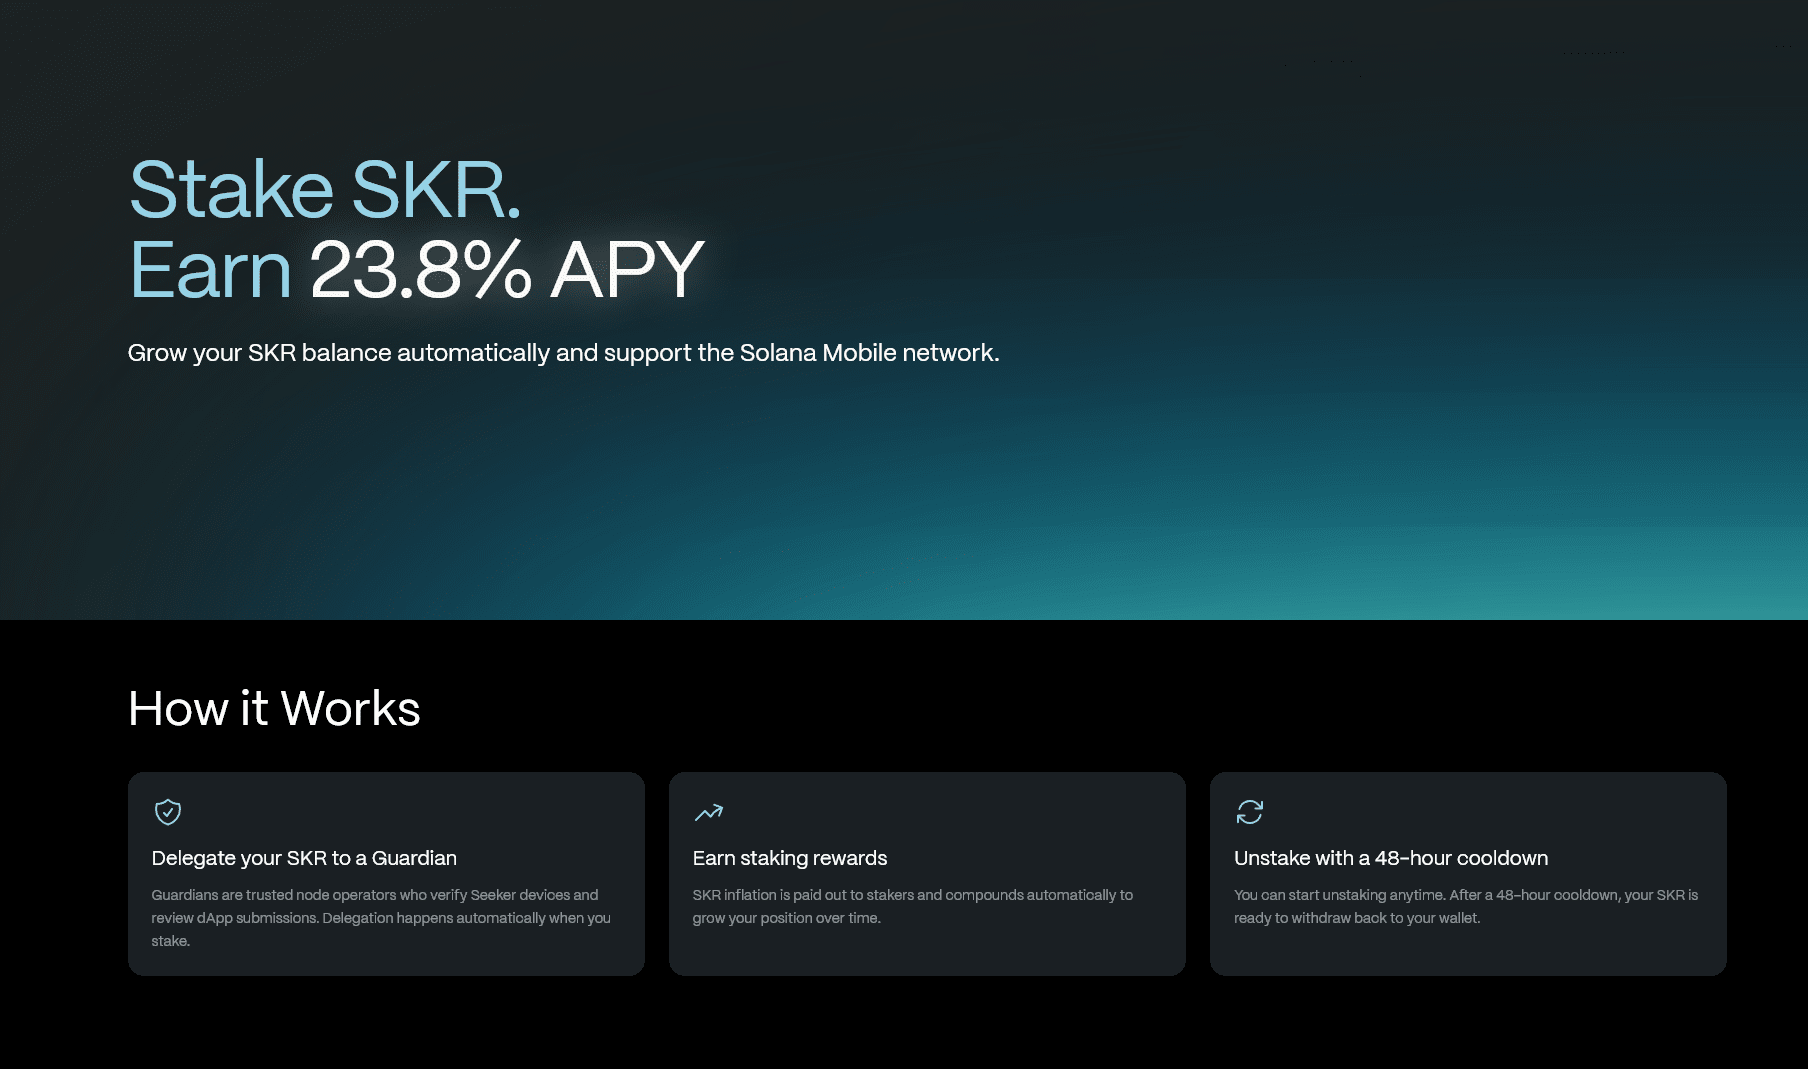1808x1069 pixels.
Task: Click the 23.8% APY text
Action: 505,268
